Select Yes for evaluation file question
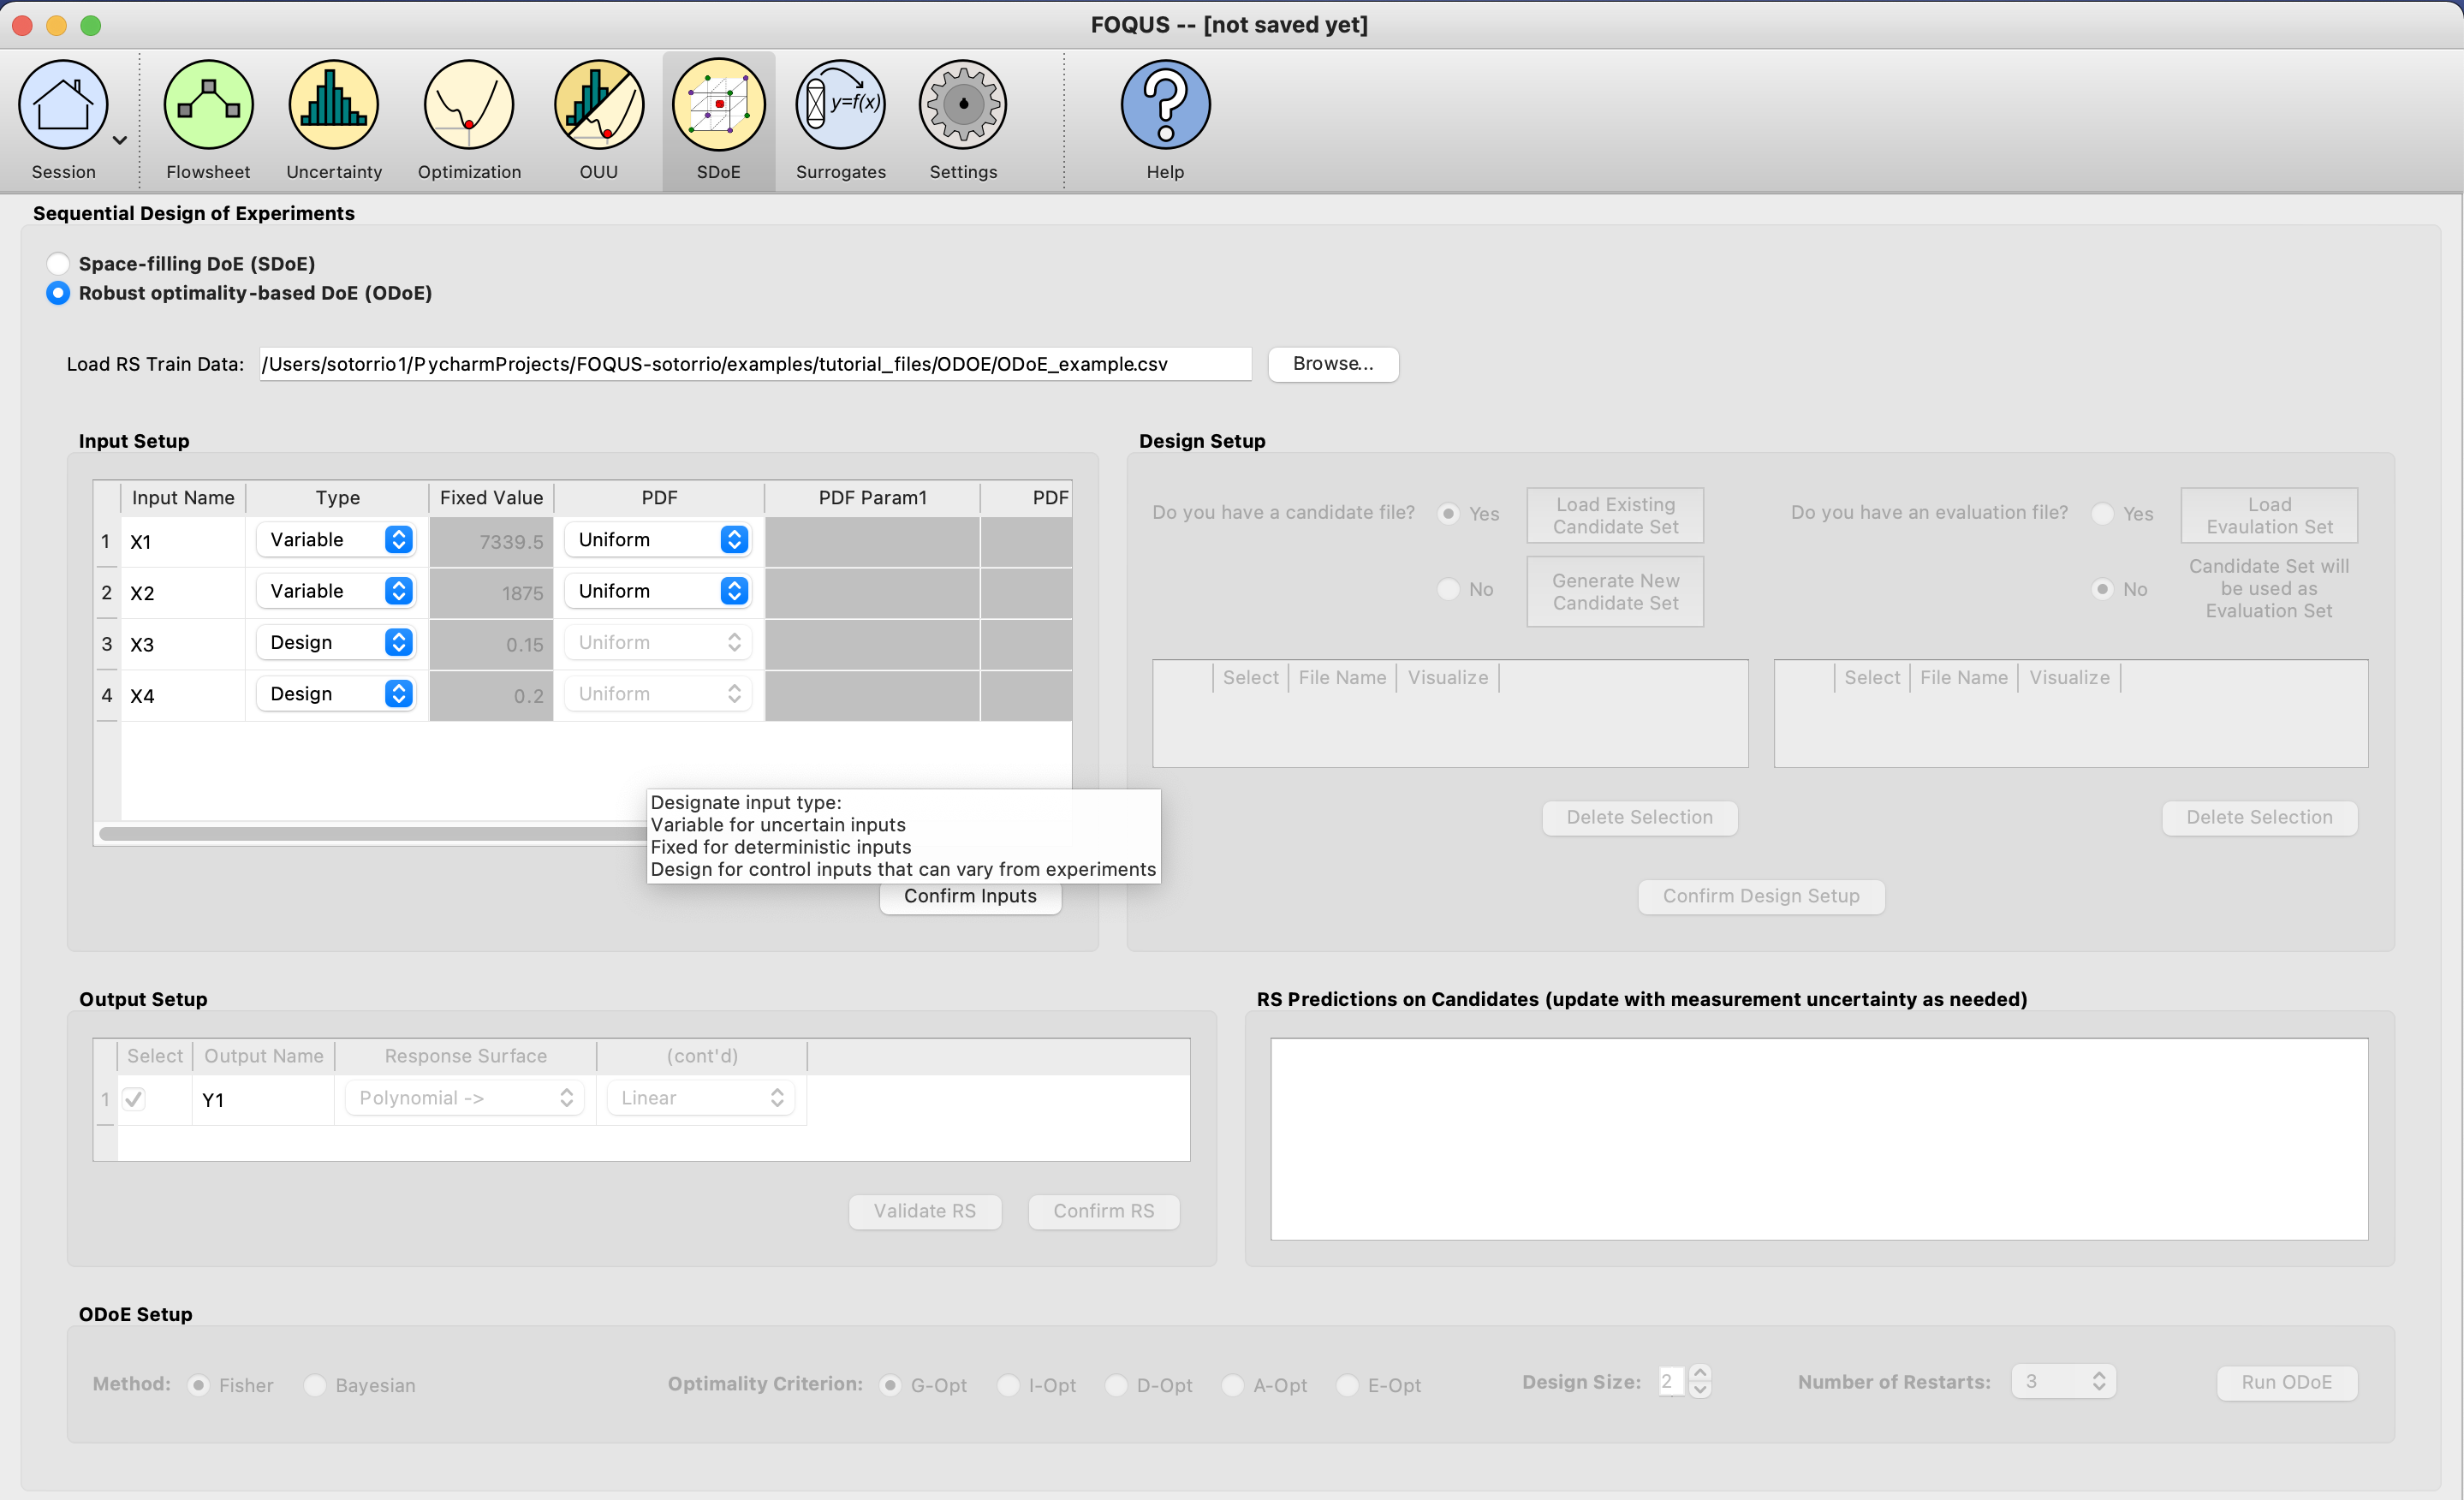The image size is (2464, 1500). pos(2103,513)
